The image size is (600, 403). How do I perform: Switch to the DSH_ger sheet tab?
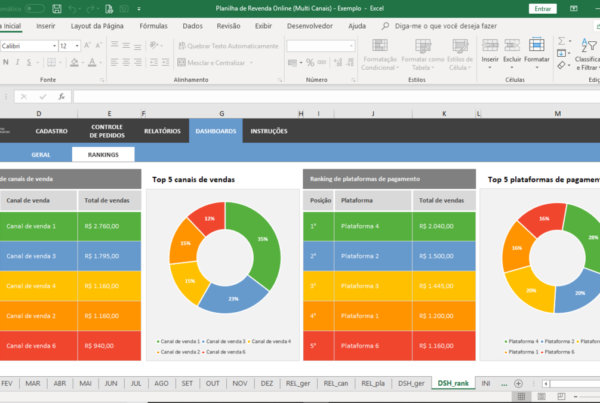pyautogui.click(x=411, y=383)
